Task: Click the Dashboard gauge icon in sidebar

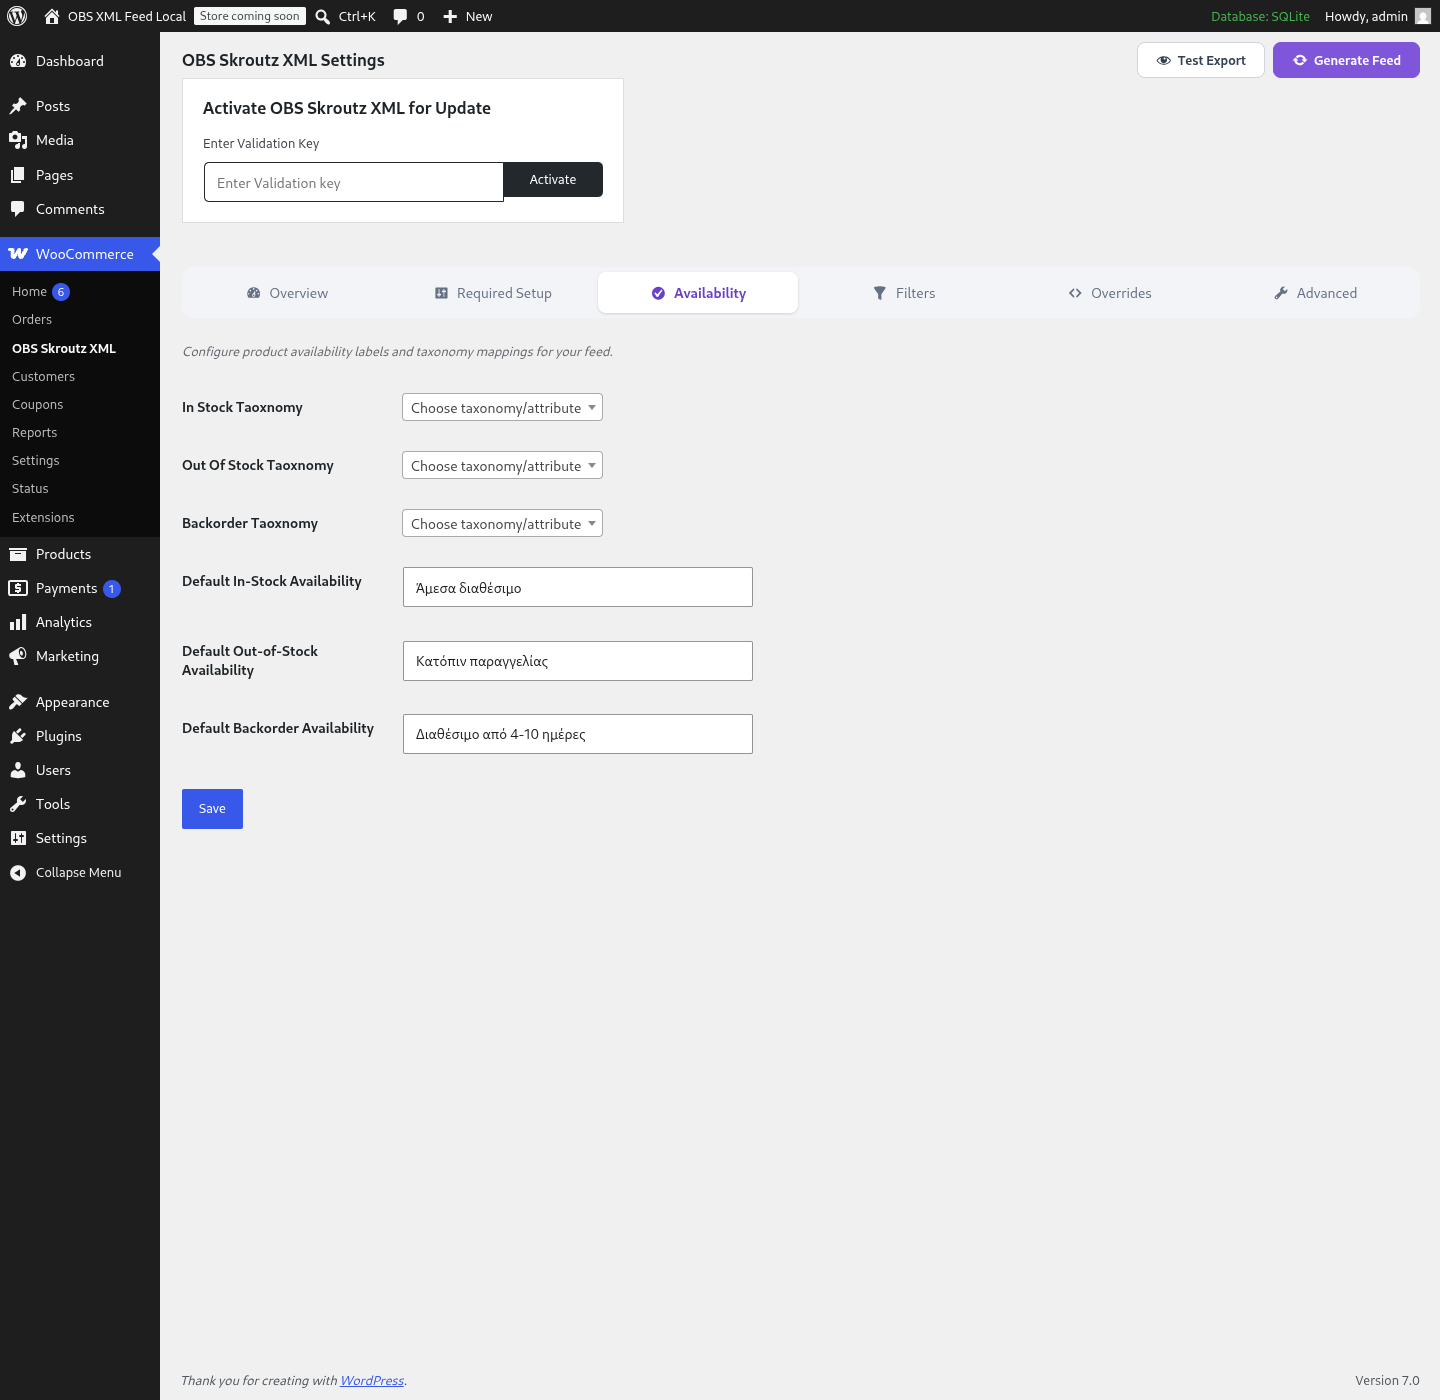Action: click(x=18, y=61)
